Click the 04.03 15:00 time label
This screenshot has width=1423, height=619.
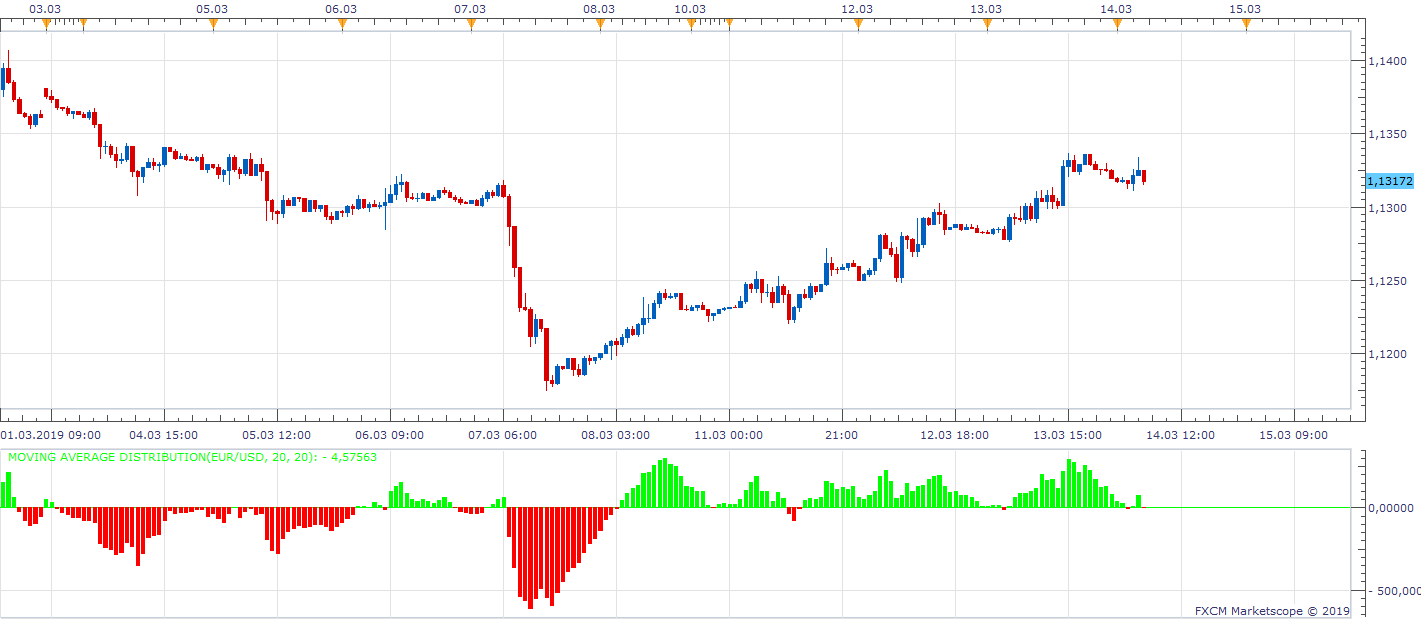[164, 435]
